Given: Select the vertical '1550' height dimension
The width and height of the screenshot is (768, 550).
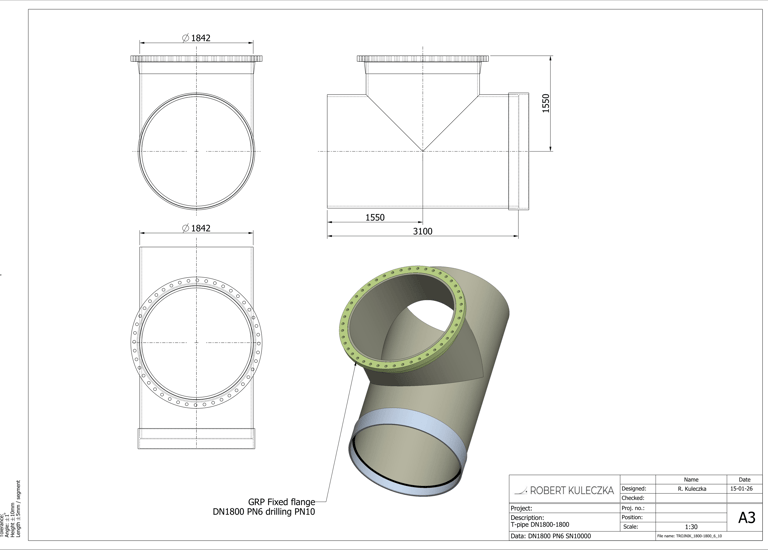Looking at the screenshot, I should (546, 103).
